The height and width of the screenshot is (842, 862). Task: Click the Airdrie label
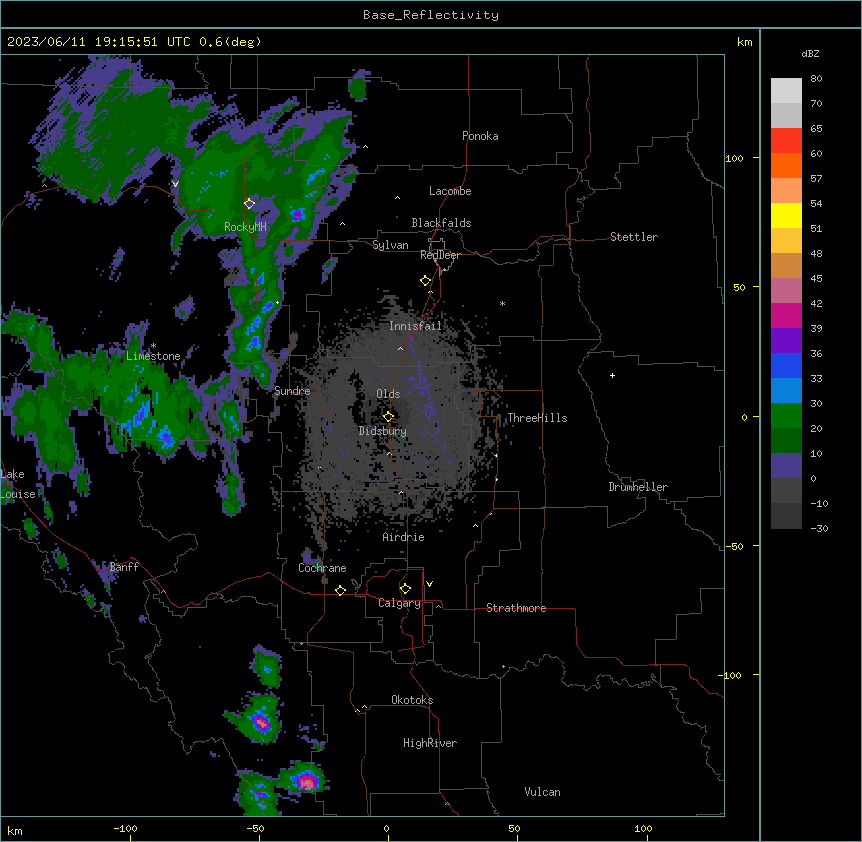403,537
